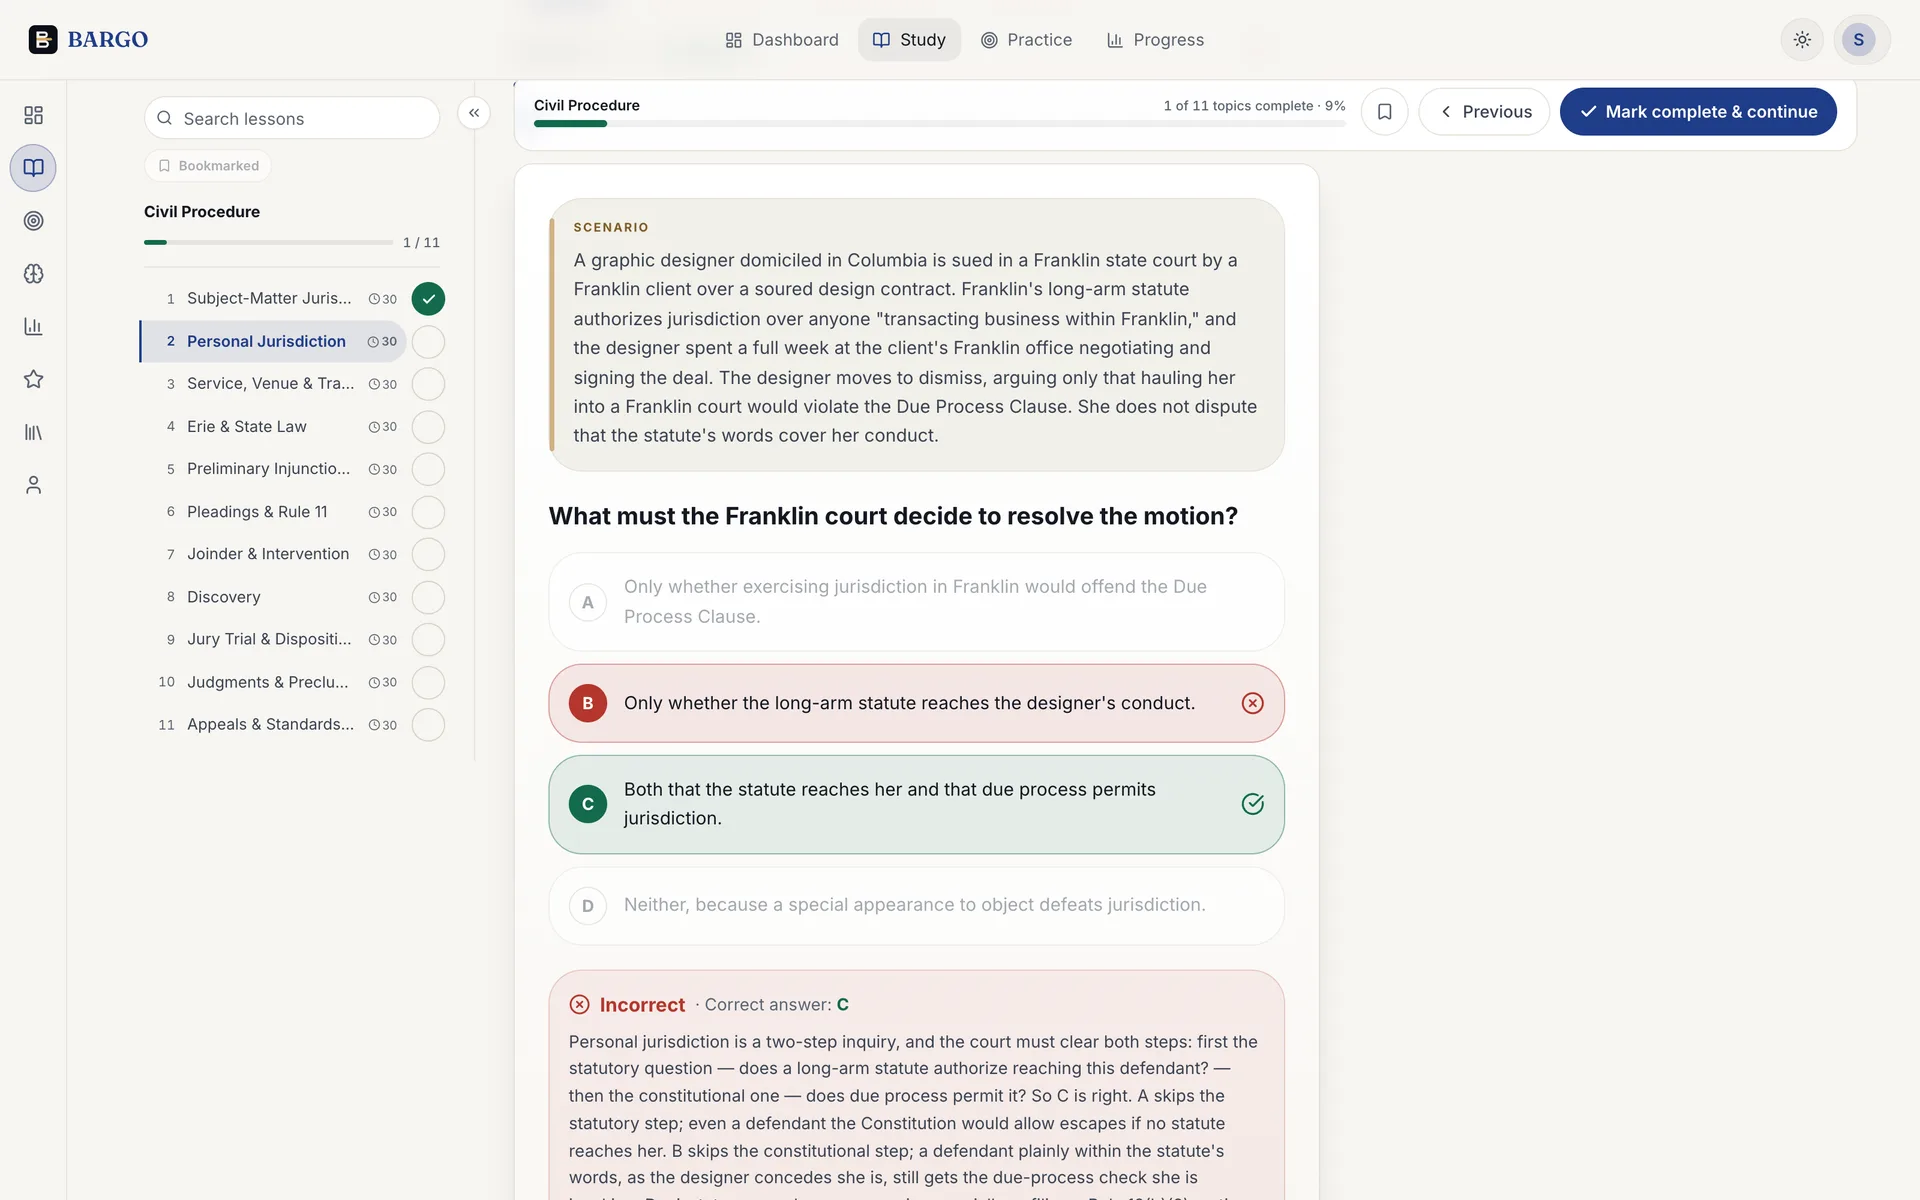Open lesson Service, Venue & Tra...

click(273, 384)
